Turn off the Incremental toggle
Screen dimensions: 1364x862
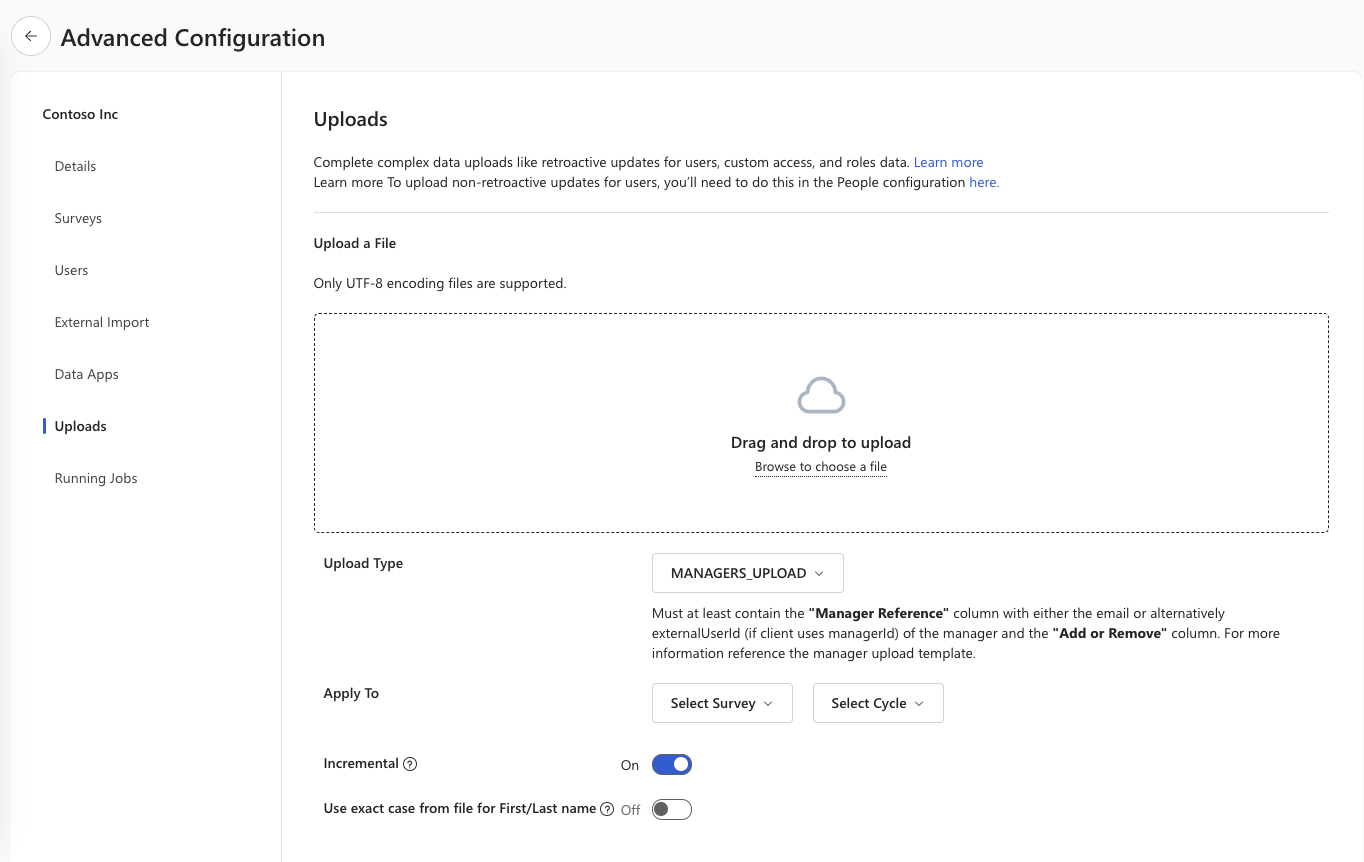671,763
